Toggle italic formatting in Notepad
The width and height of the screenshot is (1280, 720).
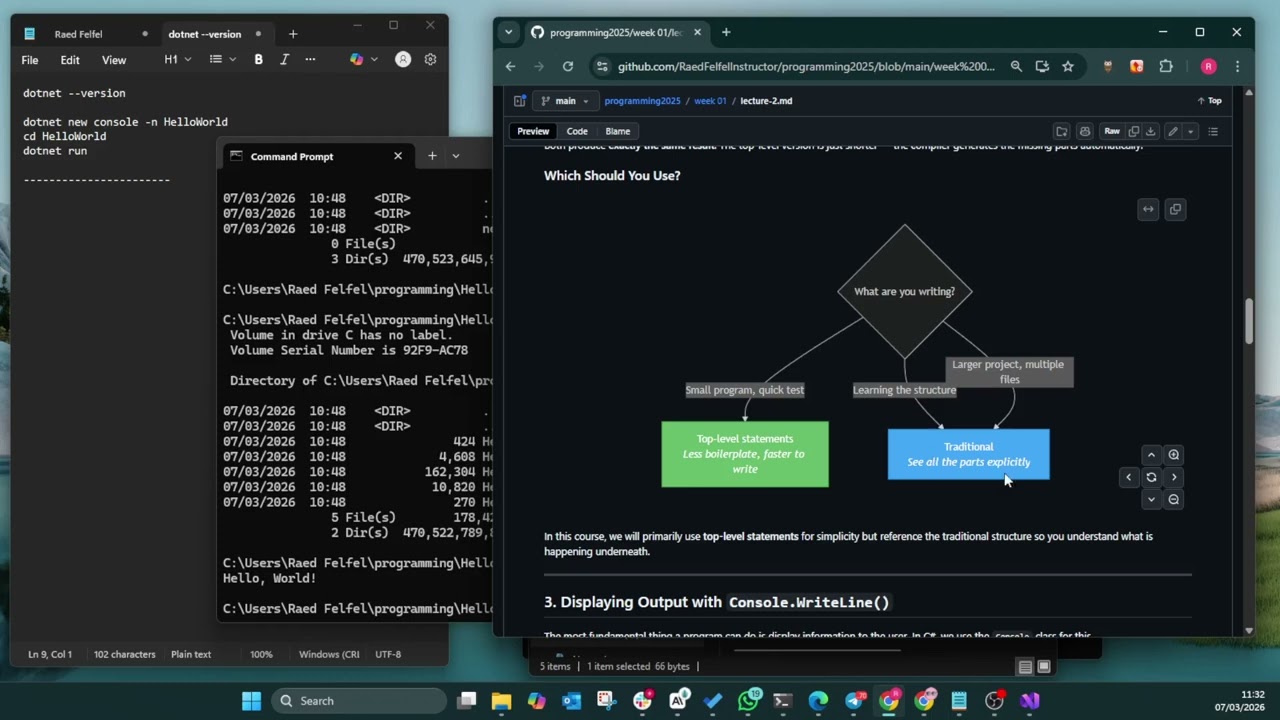pos(284,60)
